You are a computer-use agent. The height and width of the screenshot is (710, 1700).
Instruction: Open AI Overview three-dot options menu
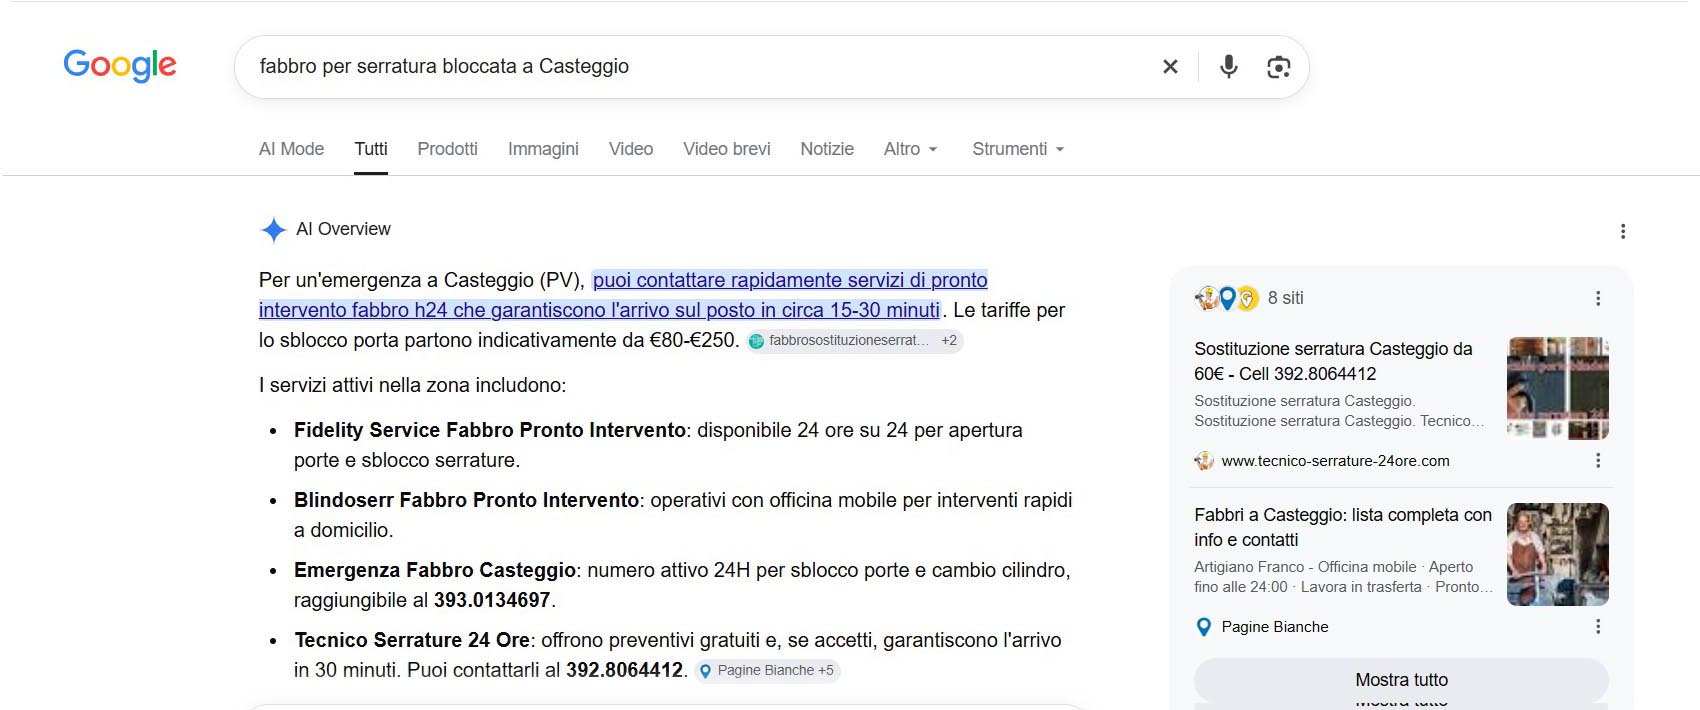(1623, 231)
